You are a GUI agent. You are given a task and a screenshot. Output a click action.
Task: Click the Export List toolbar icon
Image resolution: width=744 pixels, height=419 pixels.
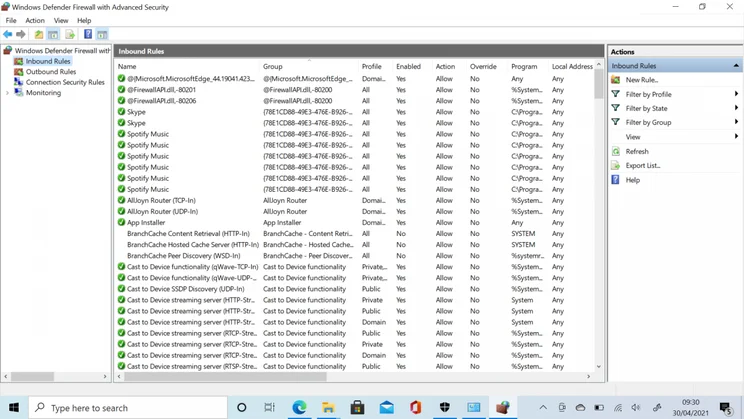tap(70, 34)
